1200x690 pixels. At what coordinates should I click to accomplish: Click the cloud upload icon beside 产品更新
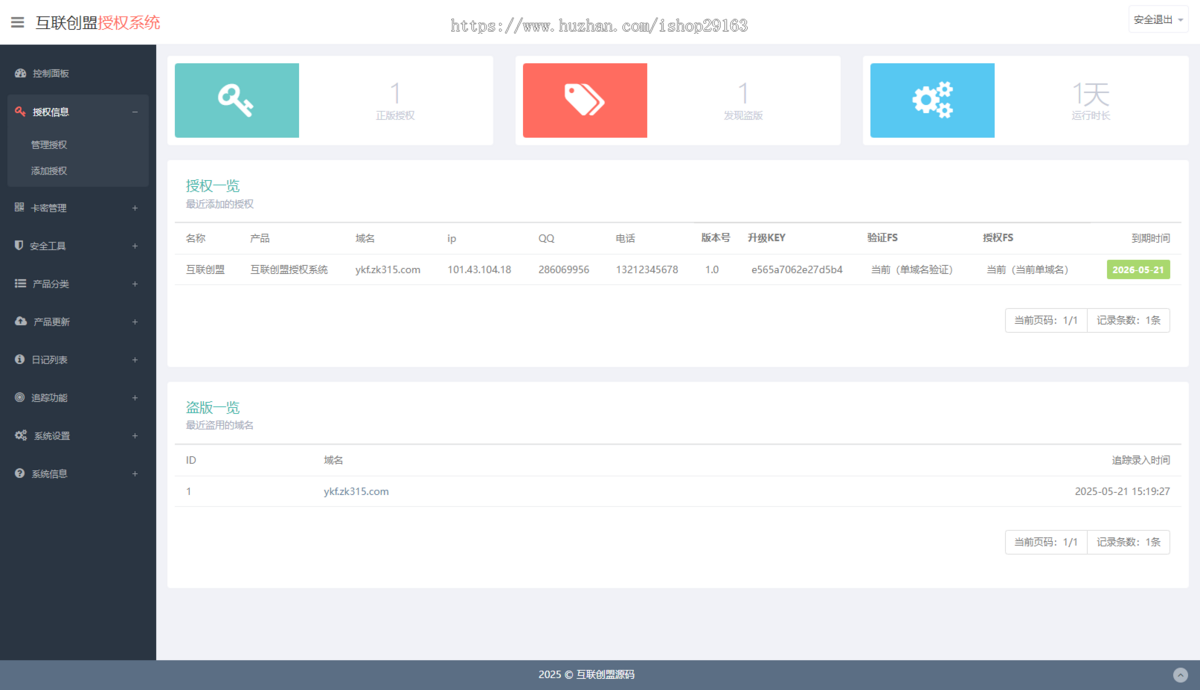pyautogui.click(x=21, y=322)
